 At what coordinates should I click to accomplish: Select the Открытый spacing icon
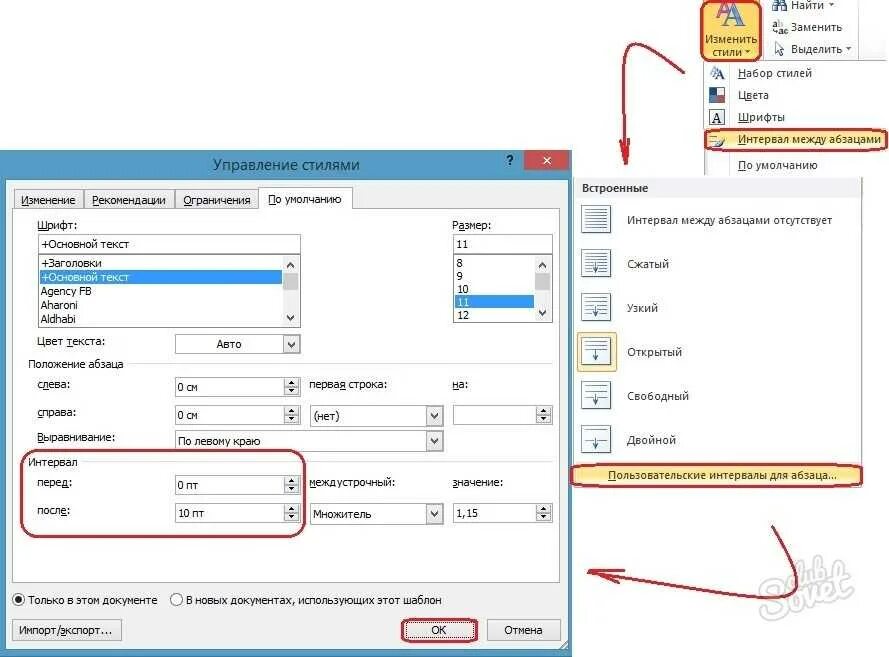596,351
